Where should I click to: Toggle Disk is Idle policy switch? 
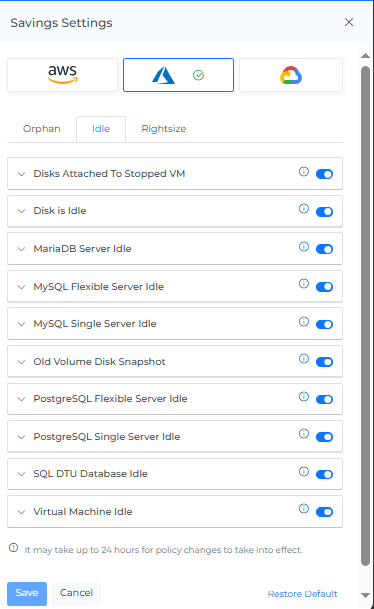(x=324, y=212)
